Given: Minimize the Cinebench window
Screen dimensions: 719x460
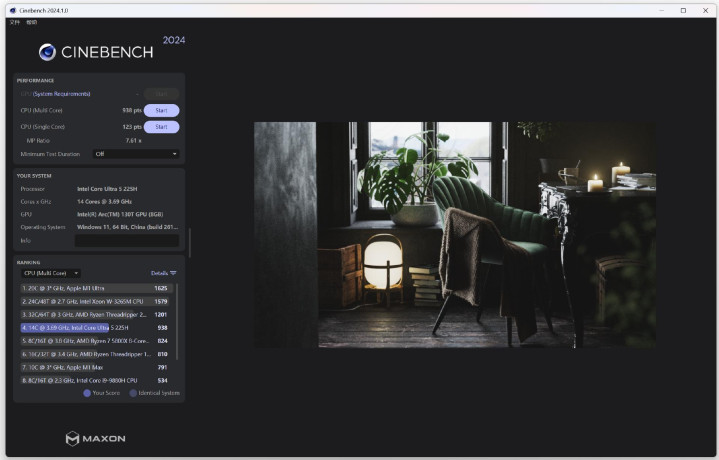Looking at the screenshot, I should coord(659,10).
